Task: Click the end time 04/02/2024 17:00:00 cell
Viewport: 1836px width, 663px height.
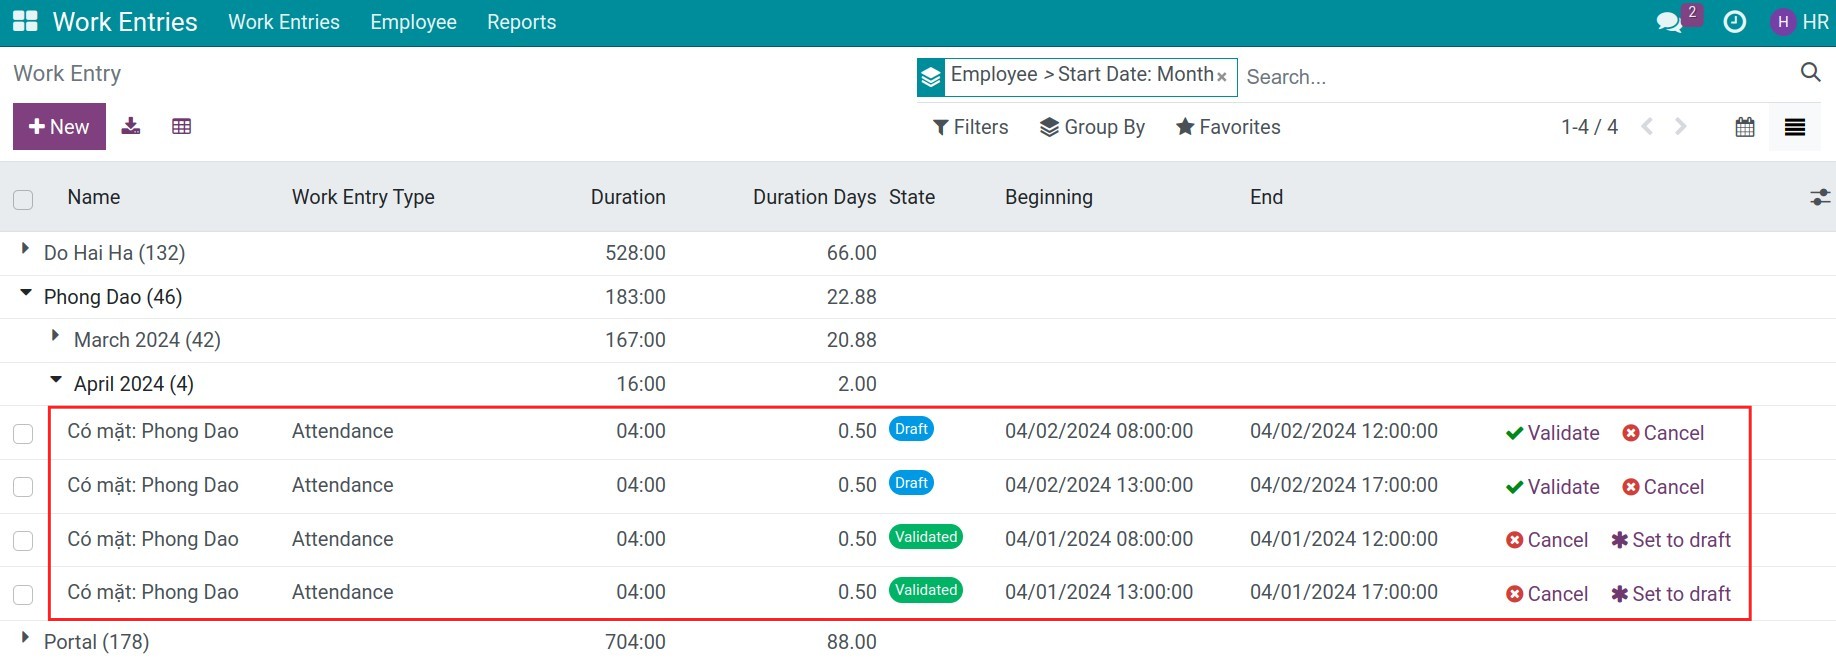Action: [x=1344, y=485]
